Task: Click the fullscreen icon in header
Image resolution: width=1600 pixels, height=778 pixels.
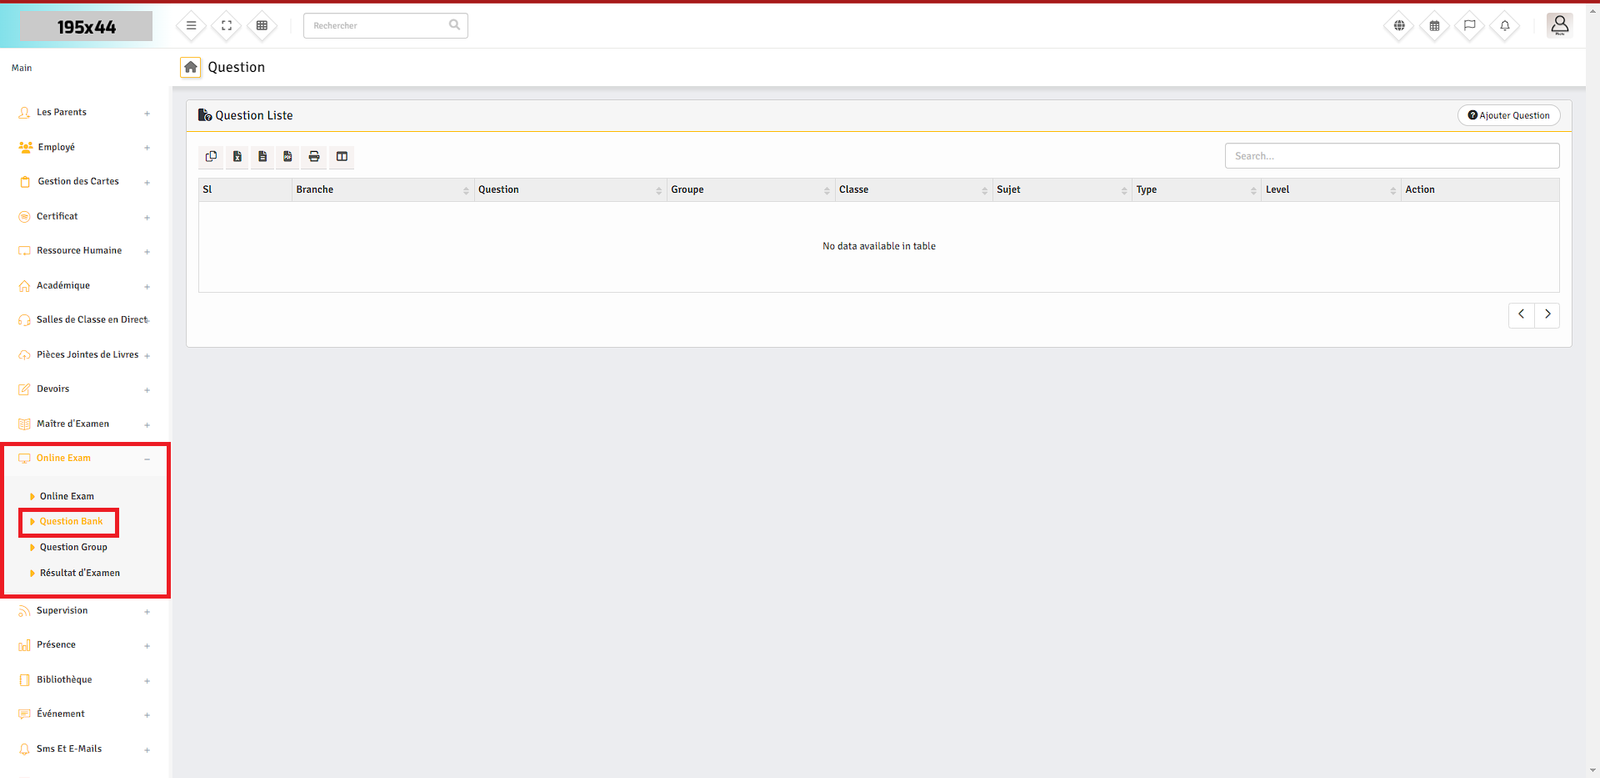Action: pyautogui.click(x=227, y=26)
